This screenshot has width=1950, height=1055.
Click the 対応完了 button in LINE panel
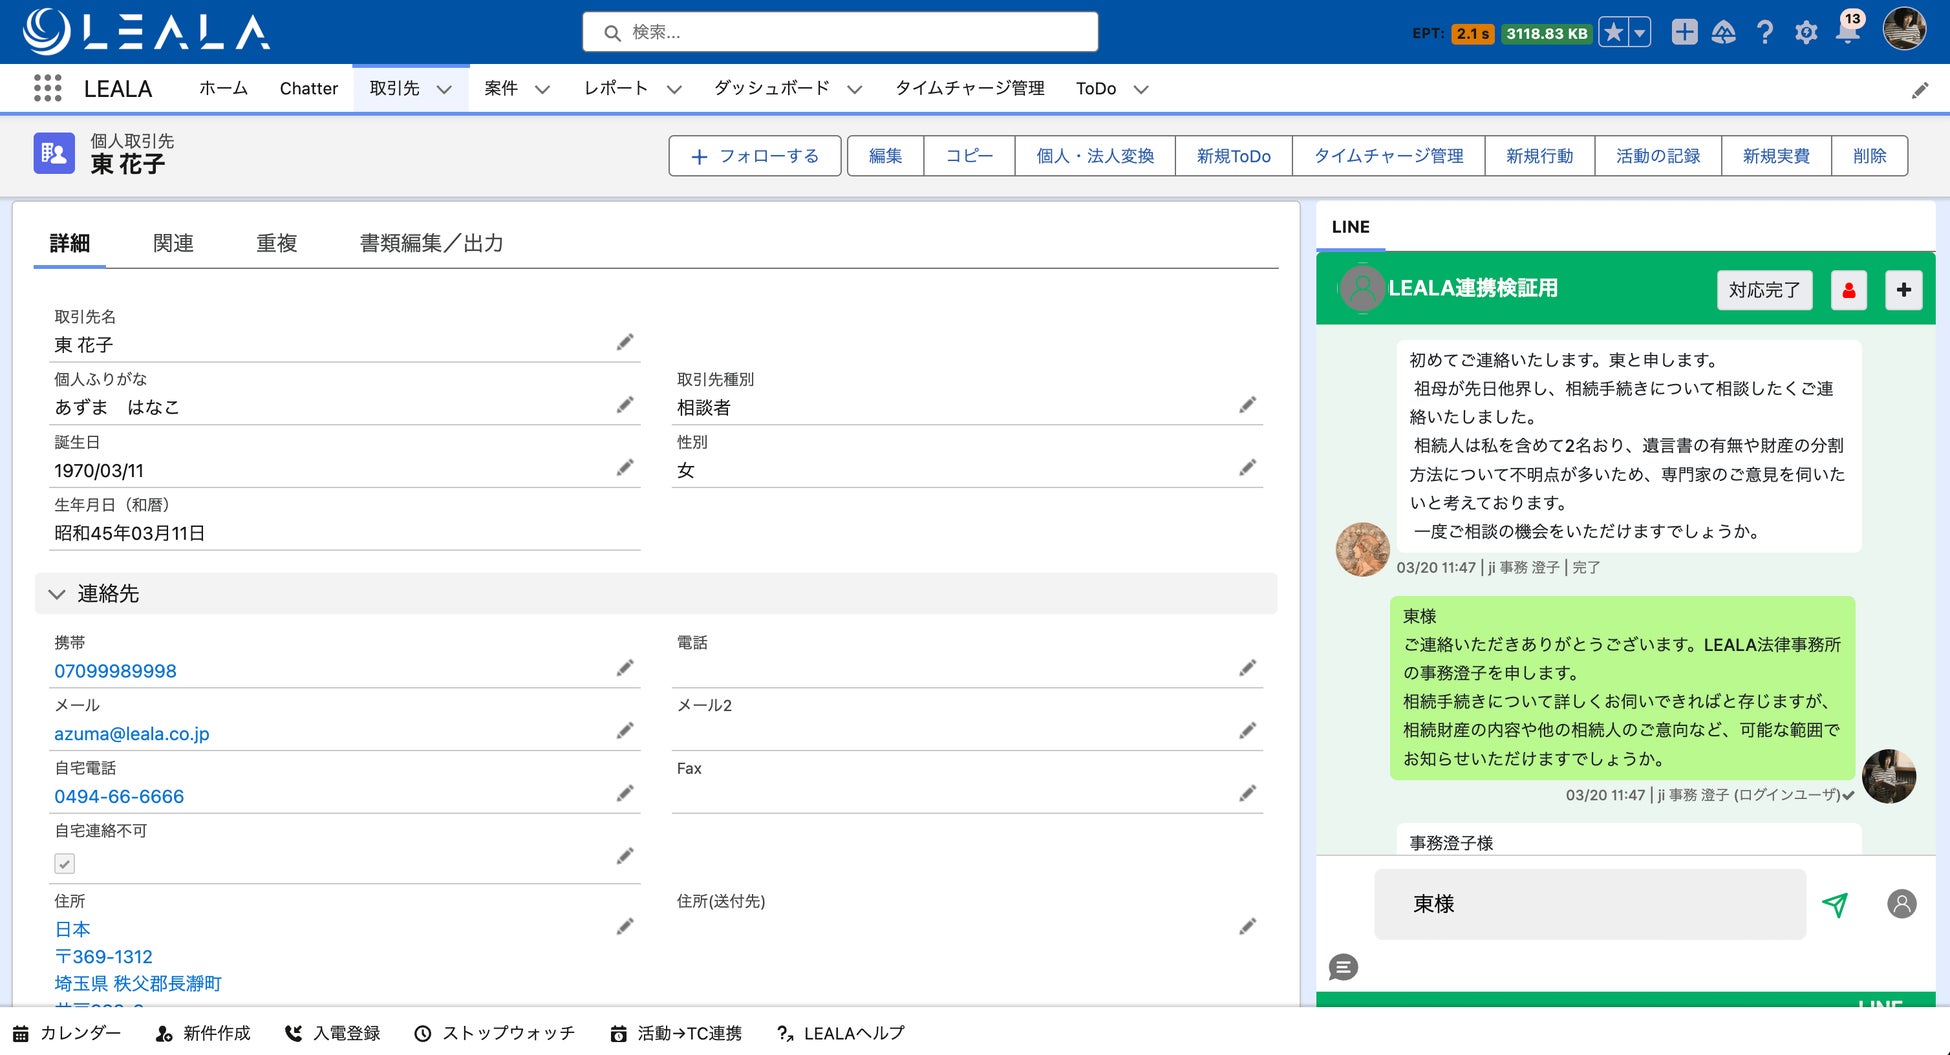pos(1765,290)
